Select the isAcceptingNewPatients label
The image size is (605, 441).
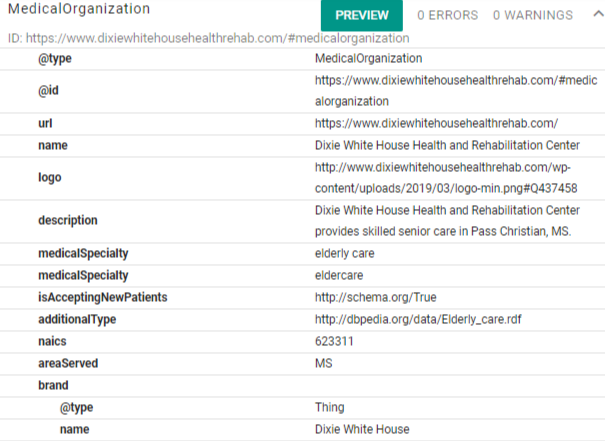[x=103, y=297]
